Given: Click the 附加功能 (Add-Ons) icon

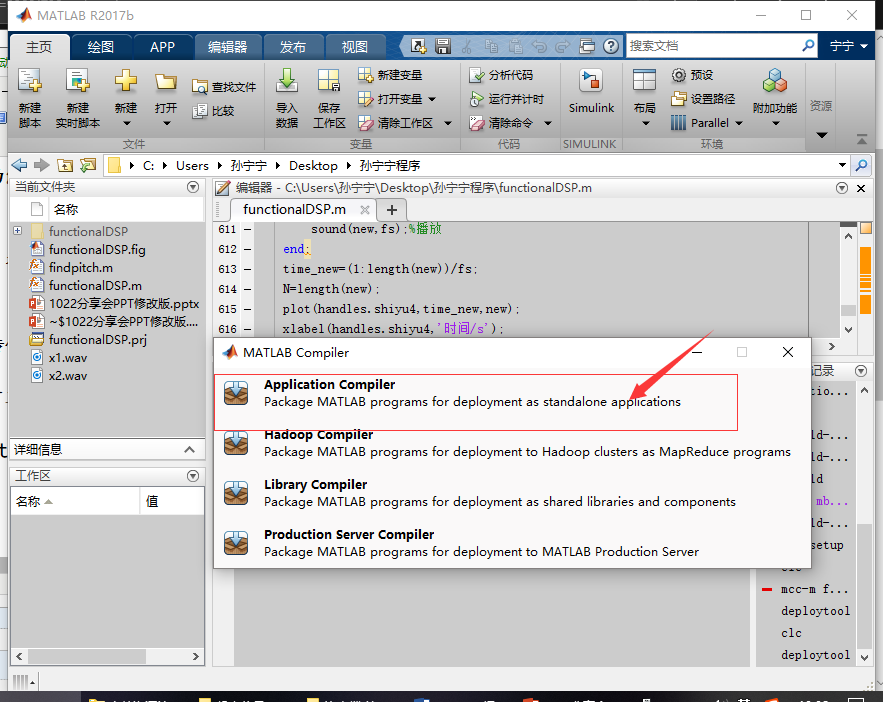Looking at the screenshot, I should pyautogui.click(x=775, y=82).
